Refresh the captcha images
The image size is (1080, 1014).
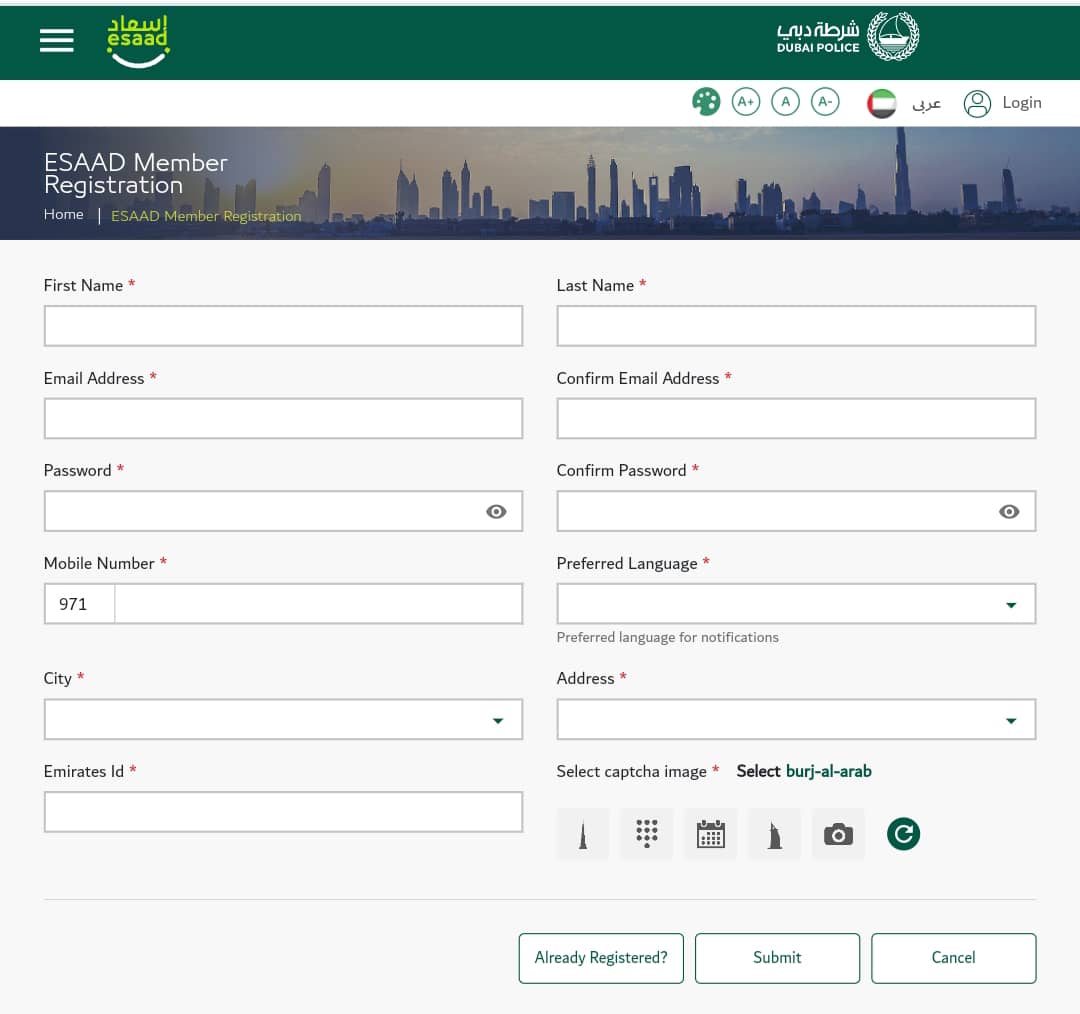[x=903, y=834]
